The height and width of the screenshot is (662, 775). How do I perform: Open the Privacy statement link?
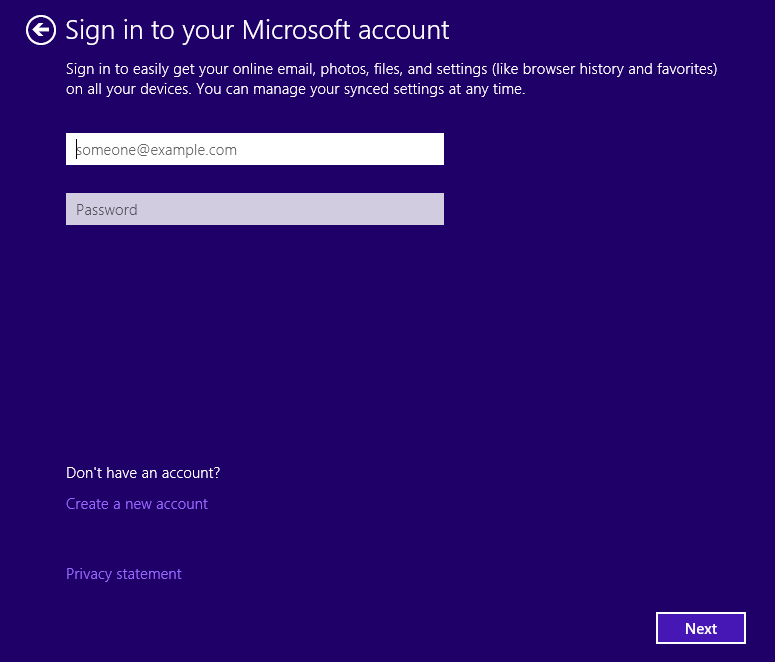pyautogui.click(x=124, y=574)
